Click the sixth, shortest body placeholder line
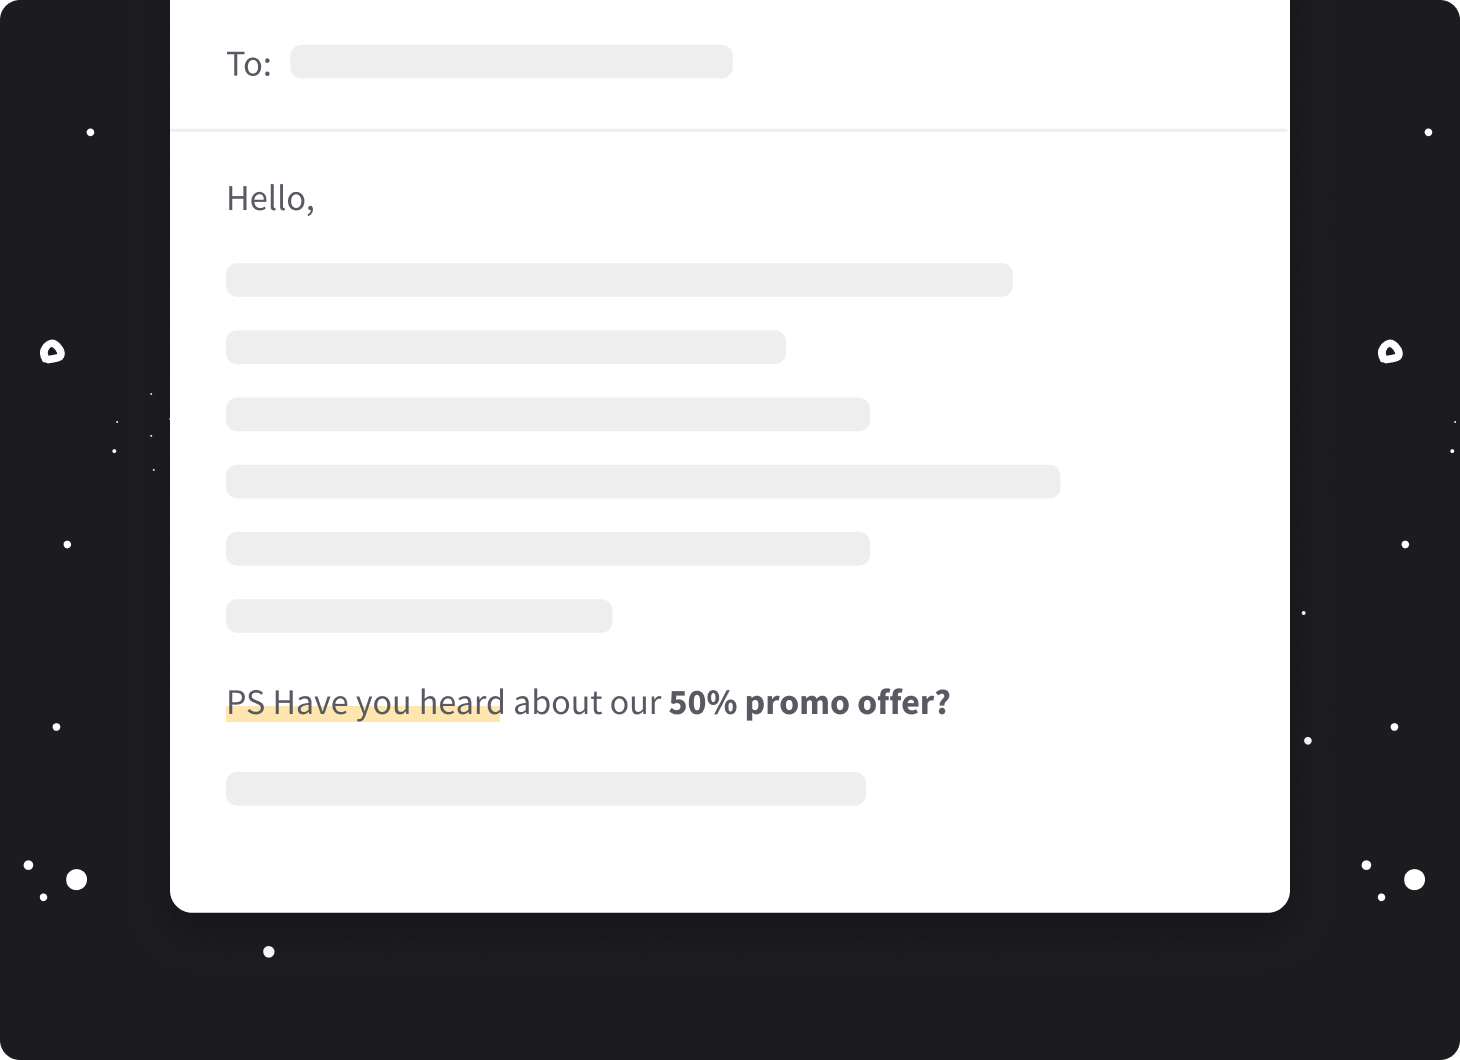This screenshot has height=1060, width=1460. click(418, 616)
